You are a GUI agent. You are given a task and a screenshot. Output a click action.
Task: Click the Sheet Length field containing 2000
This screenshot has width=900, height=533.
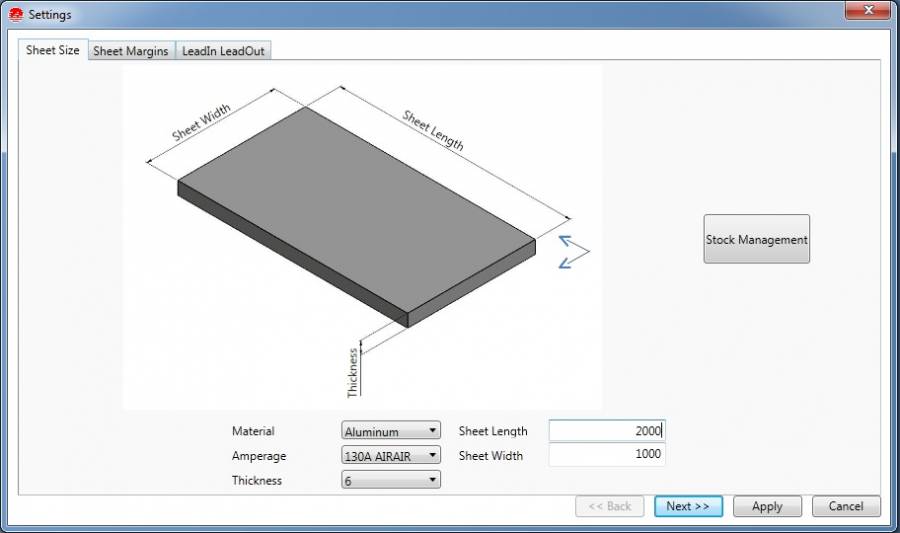[x=606, y=431]
